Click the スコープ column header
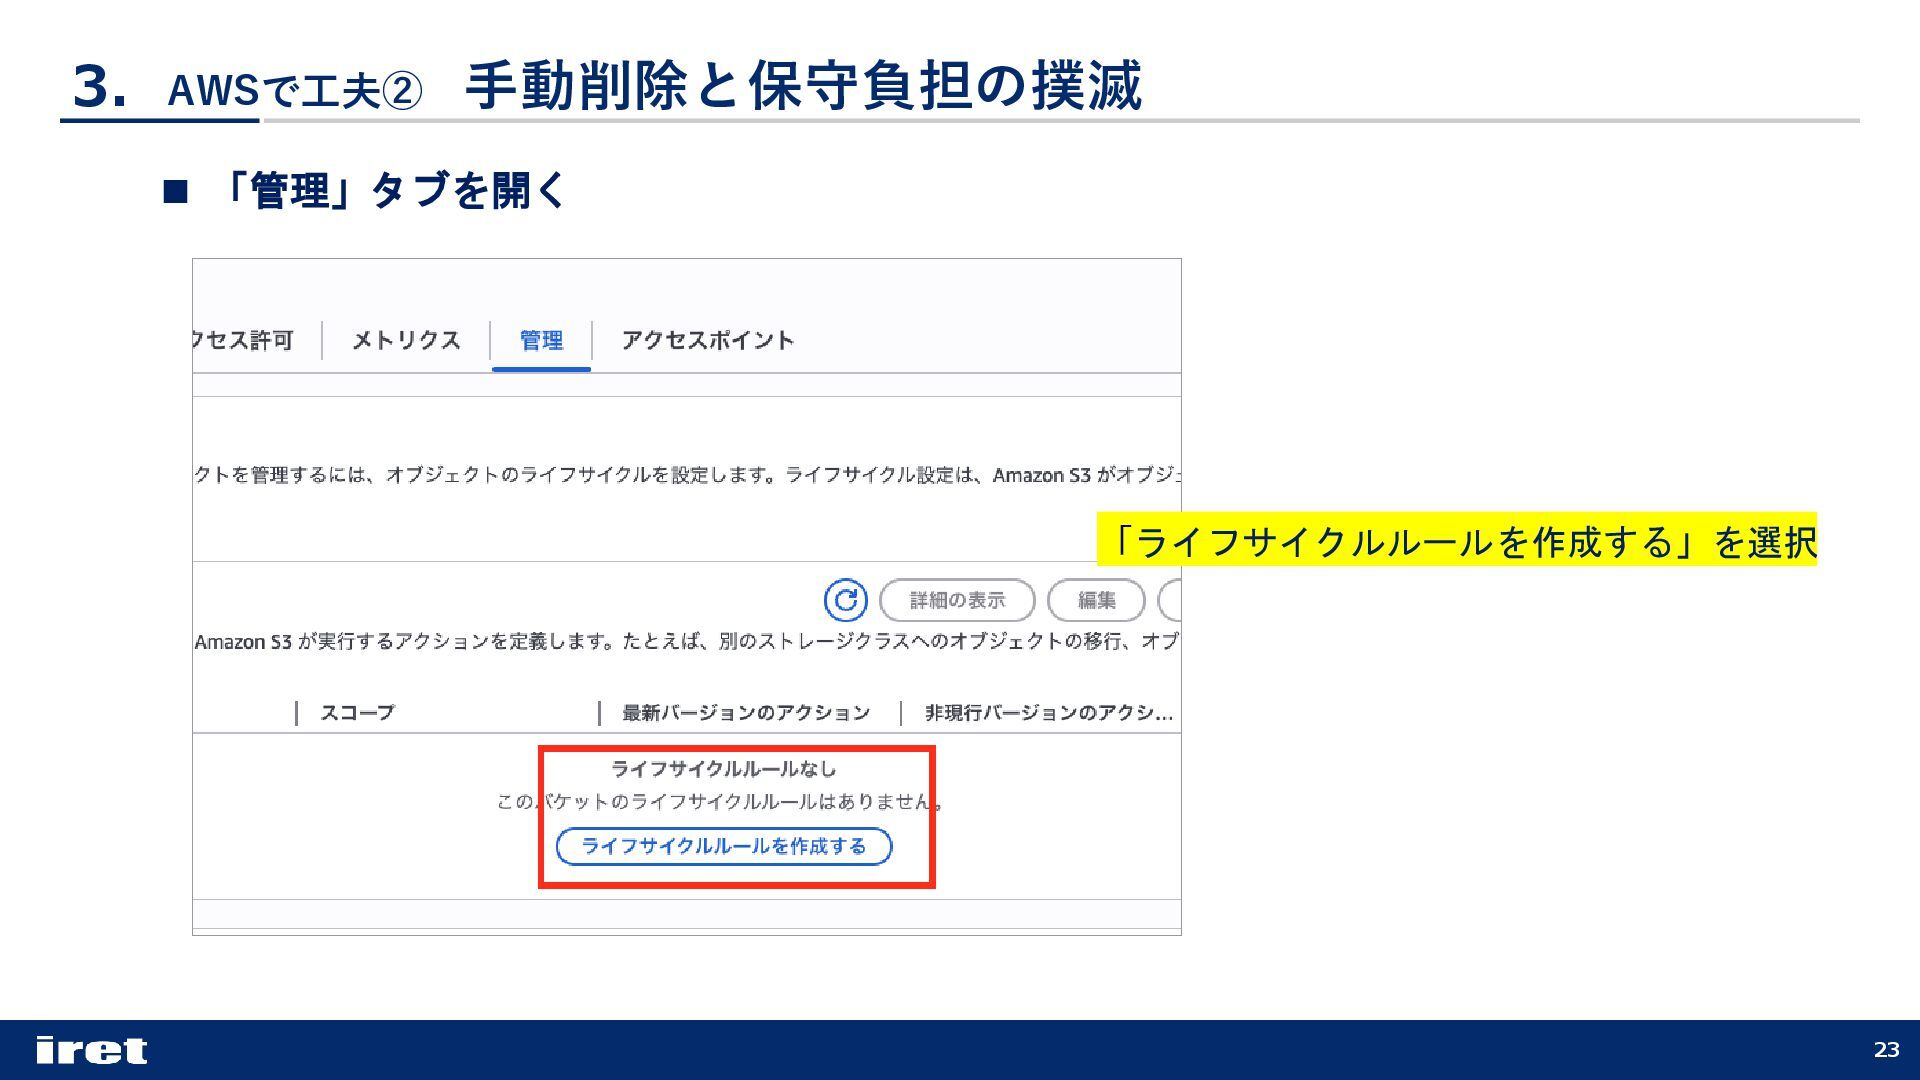Image resolution: width=1920 pixels, height=1080 pixels. (357, 713)
